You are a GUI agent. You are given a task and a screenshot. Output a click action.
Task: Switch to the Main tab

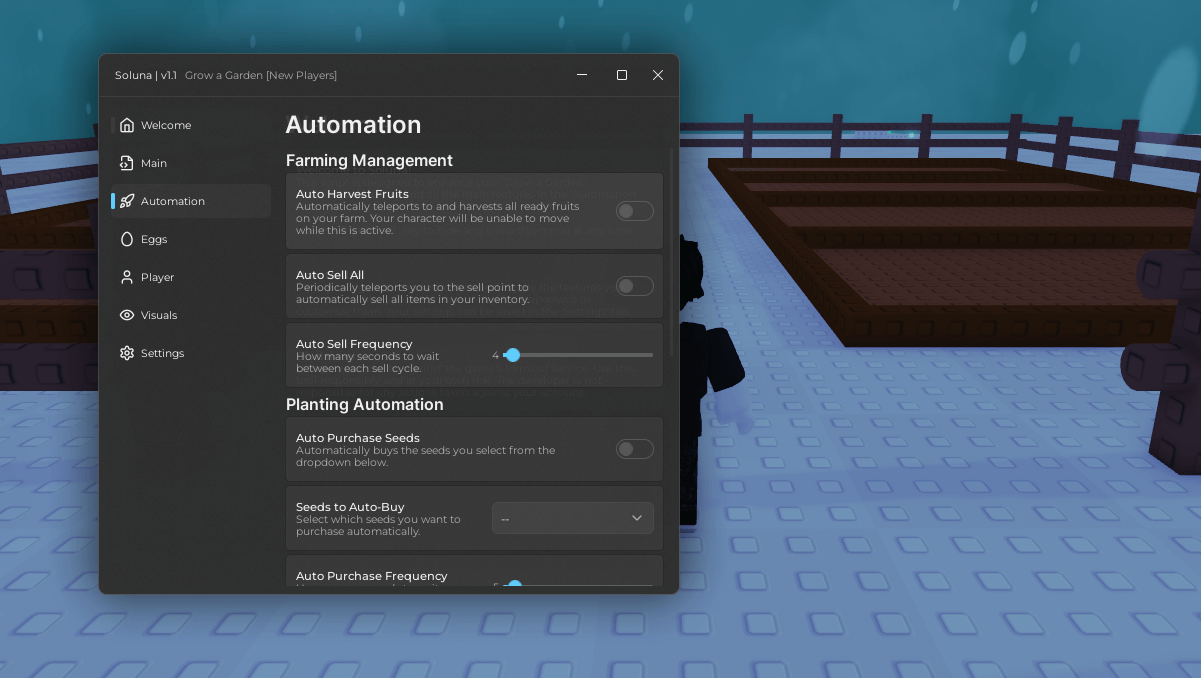point(190,163)
